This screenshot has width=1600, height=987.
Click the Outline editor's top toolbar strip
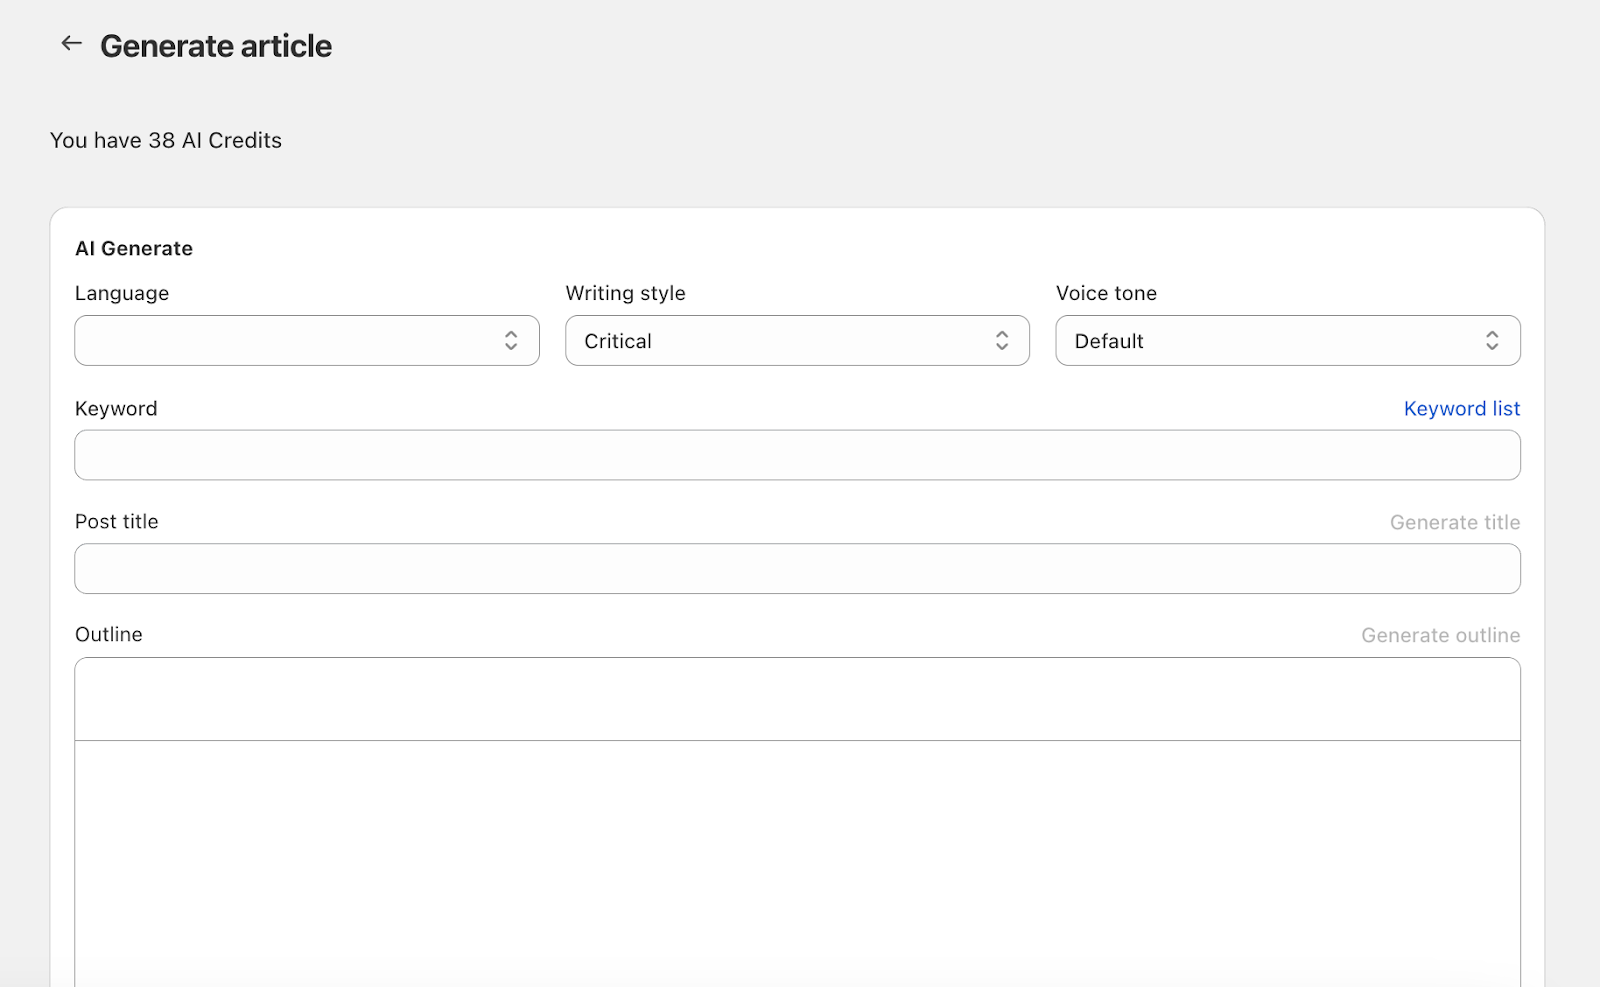[x=797, y=699]
